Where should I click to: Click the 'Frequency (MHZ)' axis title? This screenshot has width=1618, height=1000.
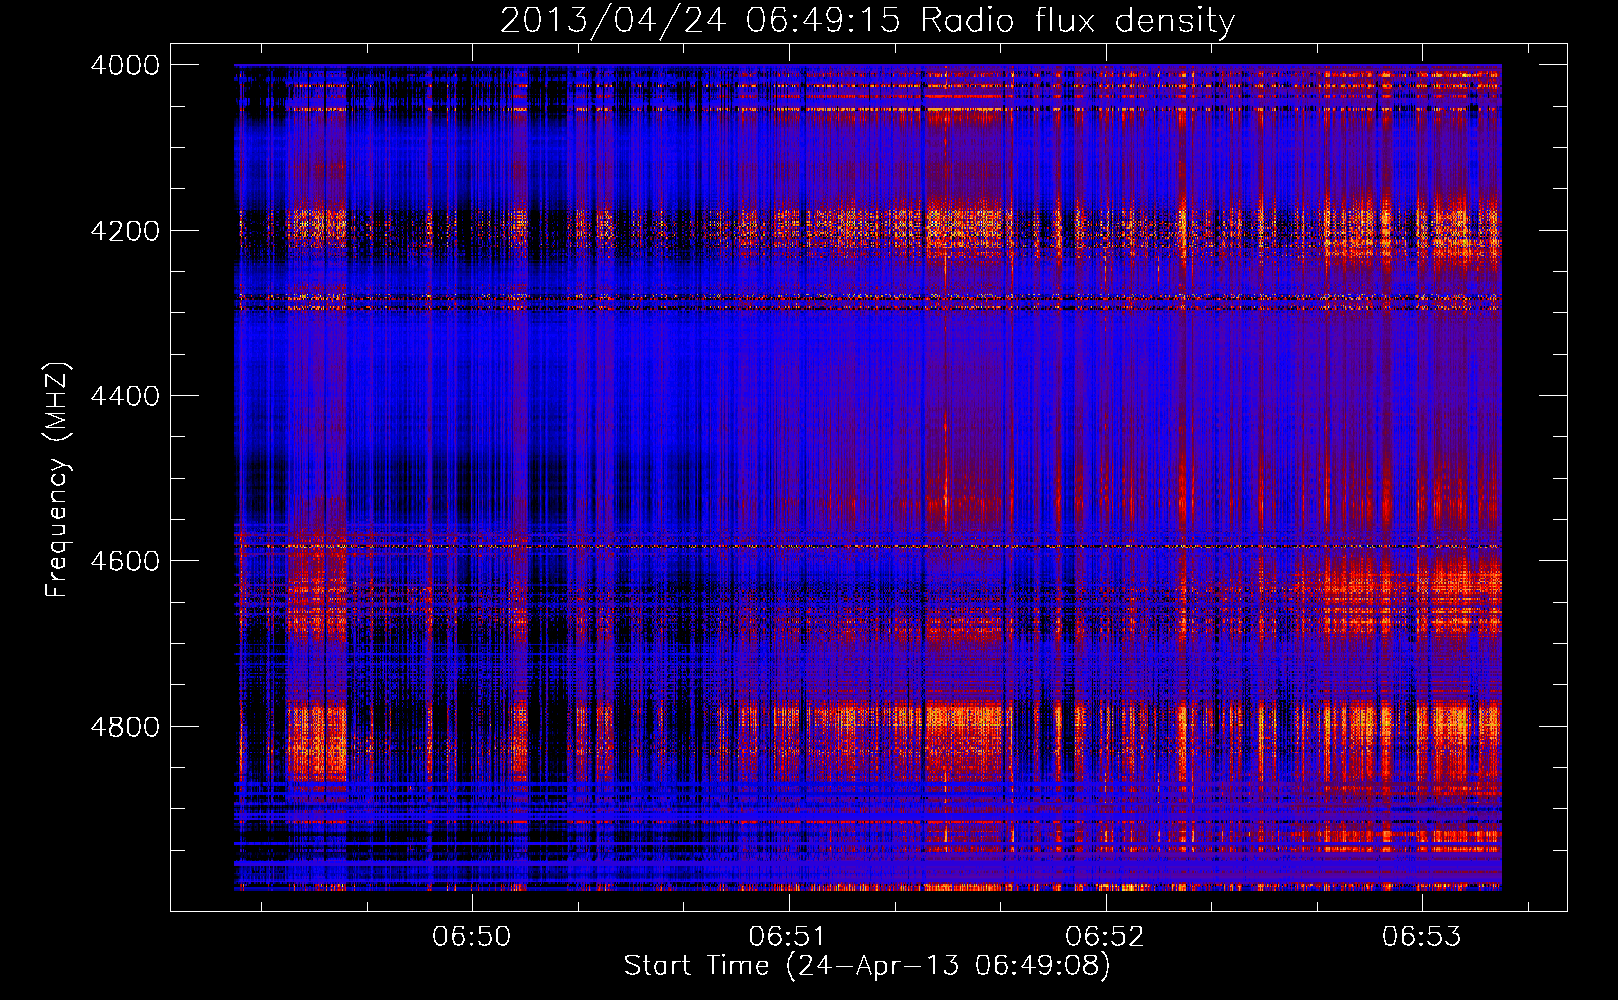coord(58,479)
